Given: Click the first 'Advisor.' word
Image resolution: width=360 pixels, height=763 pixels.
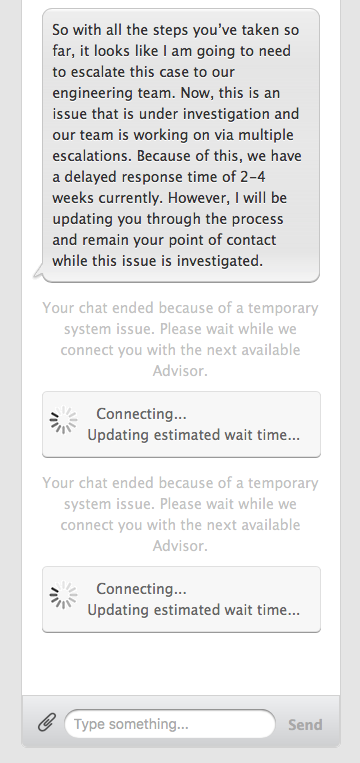Looking at the screenshot, I should pyautogui.click(x=180, y=371).
